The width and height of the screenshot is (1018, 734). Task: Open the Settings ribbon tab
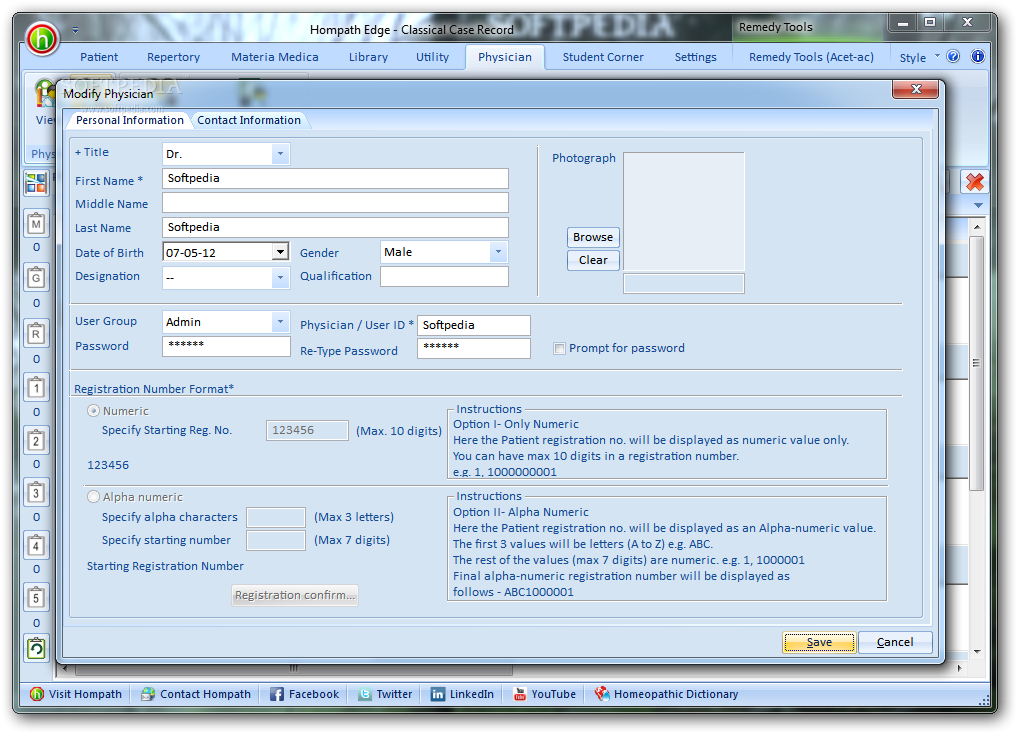[x=695, y=57]
